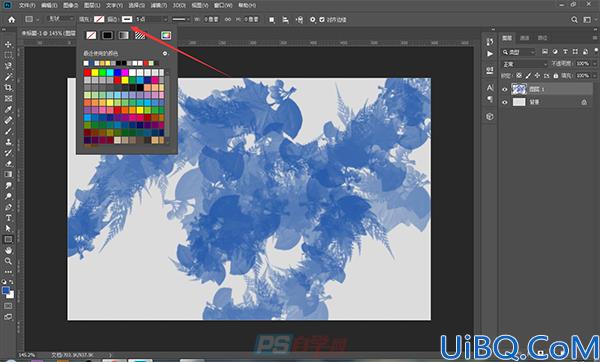The height and width of the screenshot is (362, 600).
Task: Pick the red swatch in palette
Action: [87, 72]
